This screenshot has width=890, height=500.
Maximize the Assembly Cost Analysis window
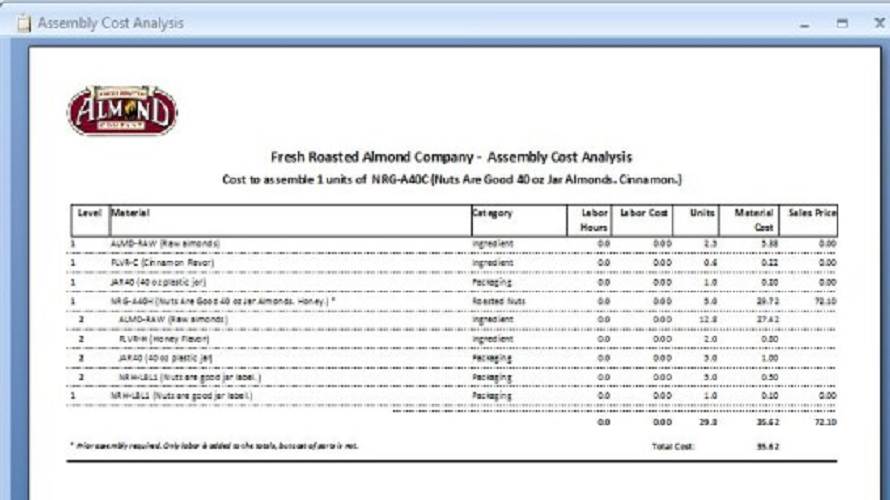[x=842, y=23]
